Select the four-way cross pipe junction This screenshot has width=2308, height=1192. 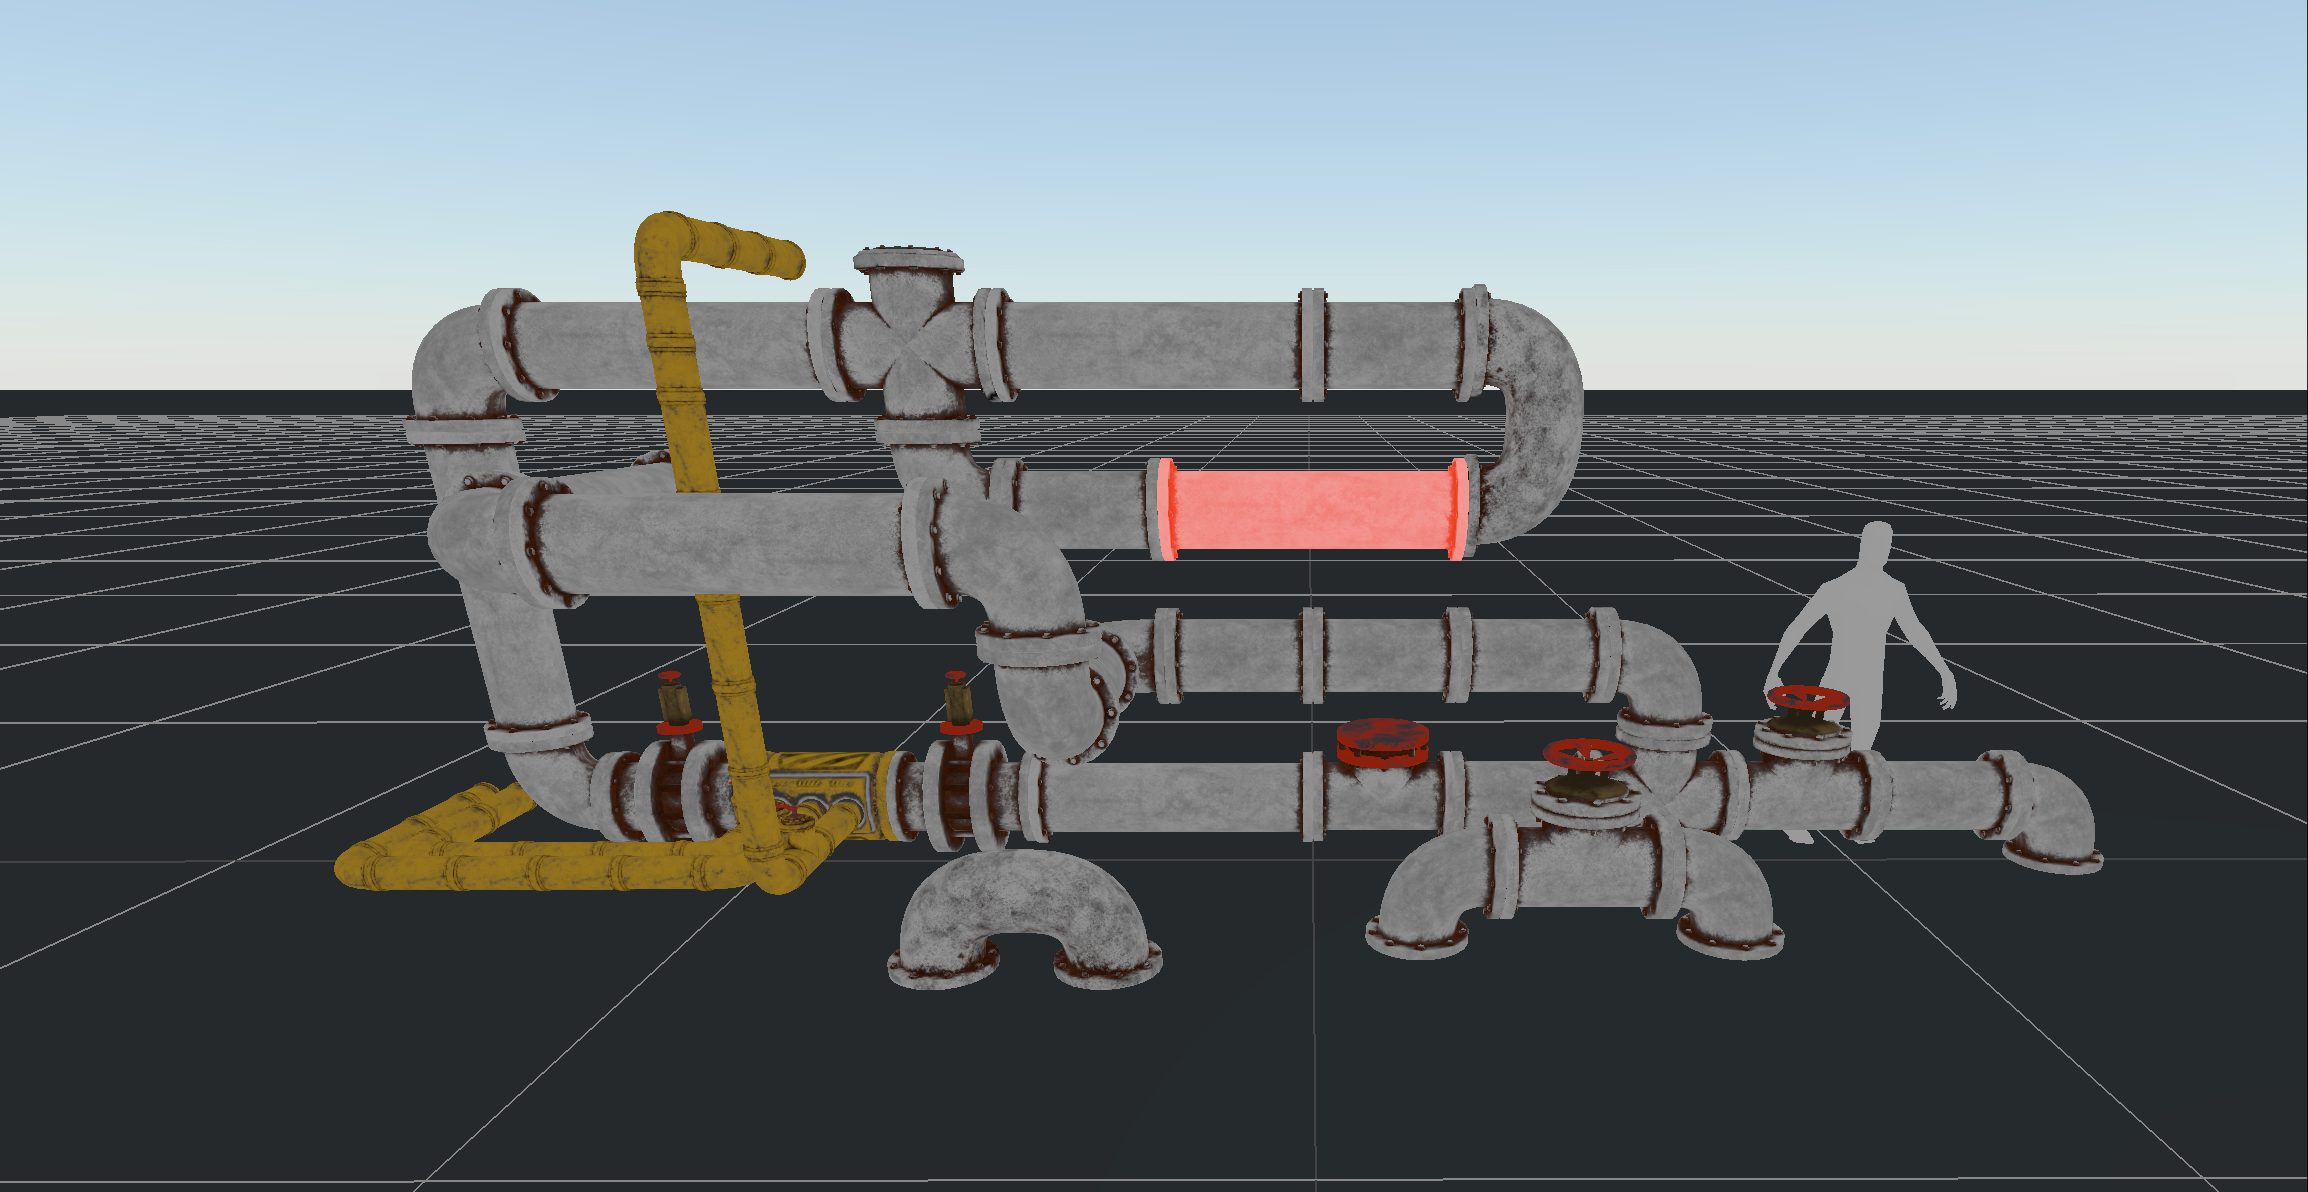(x=905, y=345)
